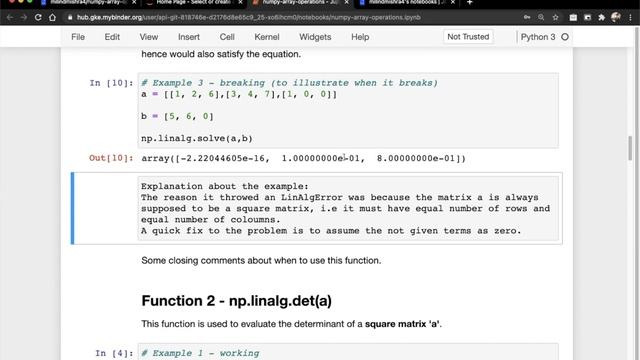Click the 'b = [5, 6, 0]' code line
640x360 pixels.
click(177, 116)
